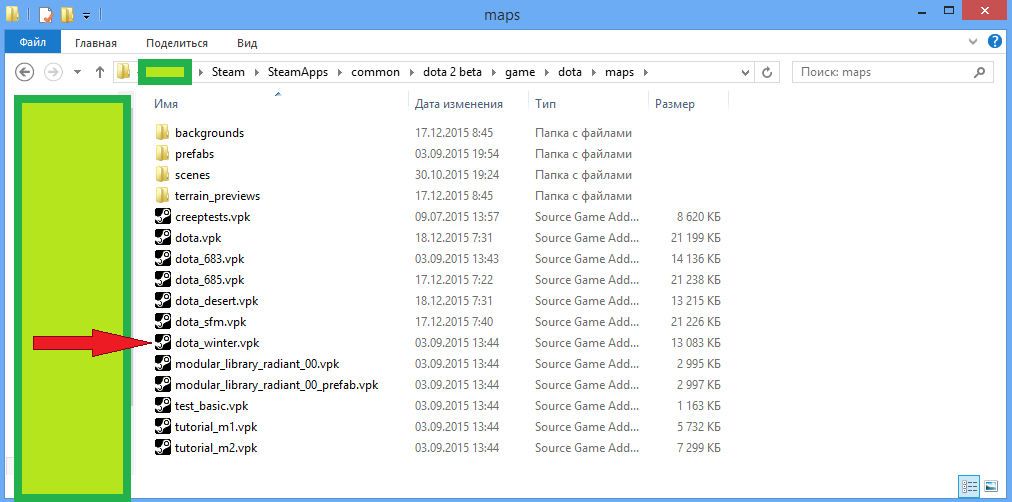Select the scenes folder icon
This screenshot has height=502, width=1012.
[161, 175]
